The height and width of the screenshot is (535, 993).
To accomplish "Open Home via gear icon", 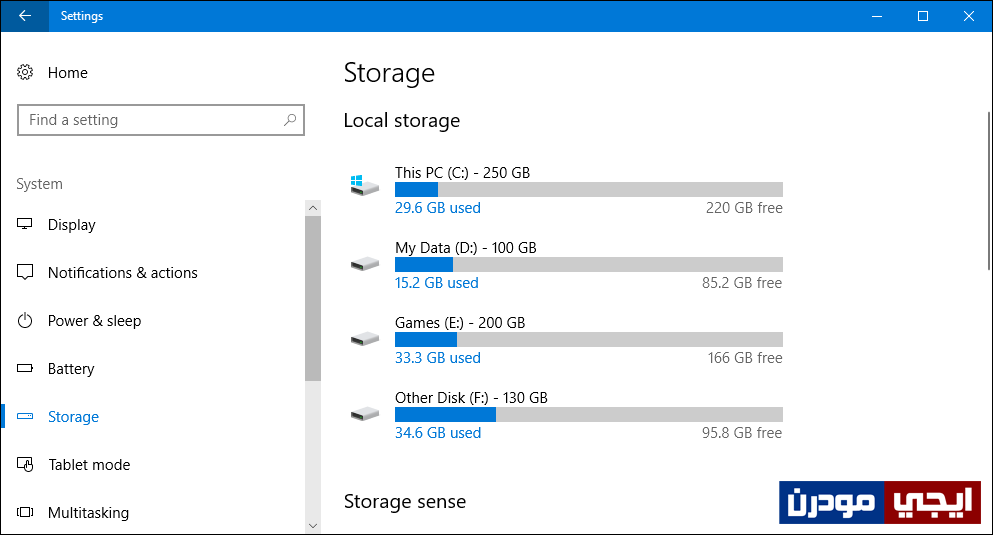I will coord(25,72).
